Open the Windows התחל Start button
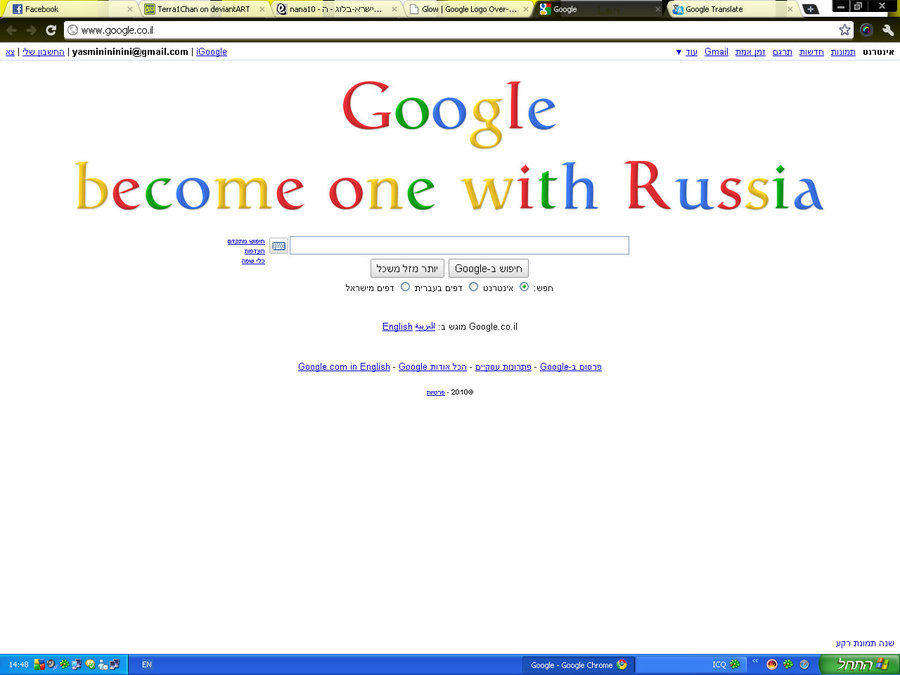This screenshot has height=675, width=900. 859,665
